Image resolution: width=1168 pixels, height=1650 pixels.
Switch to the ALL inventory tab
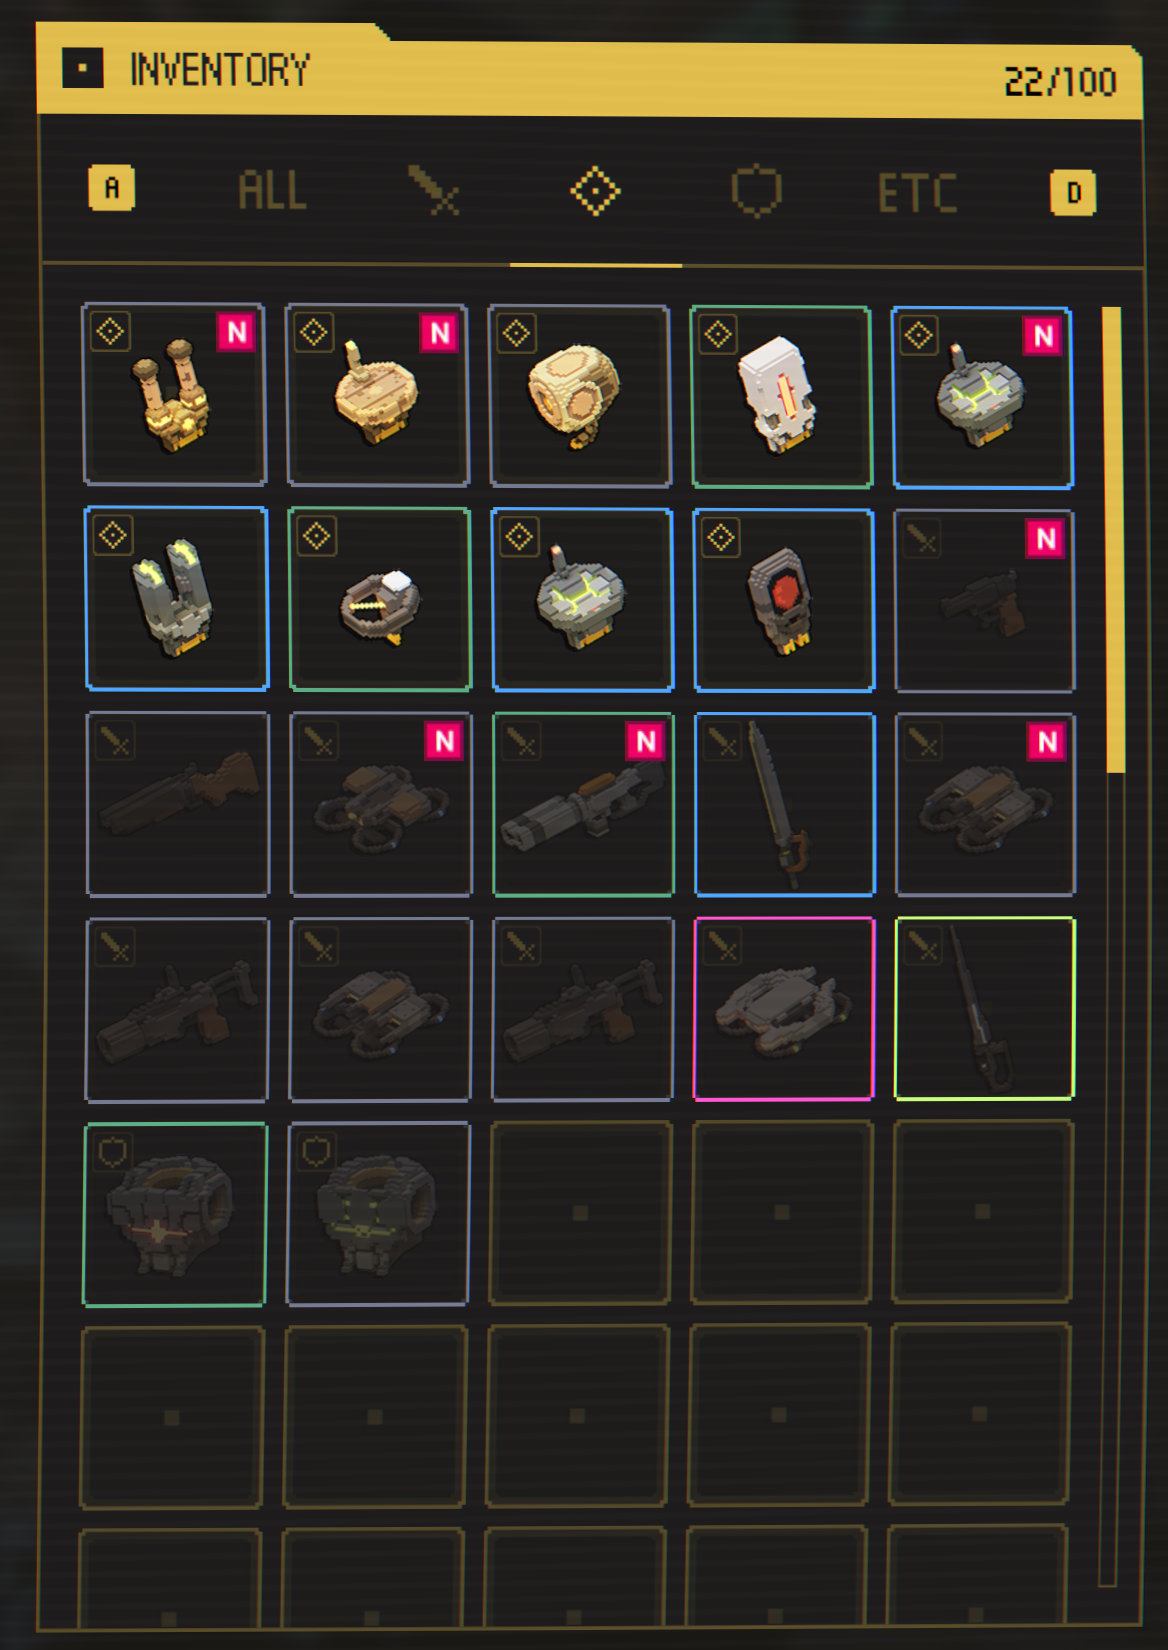tap(272, 190)
